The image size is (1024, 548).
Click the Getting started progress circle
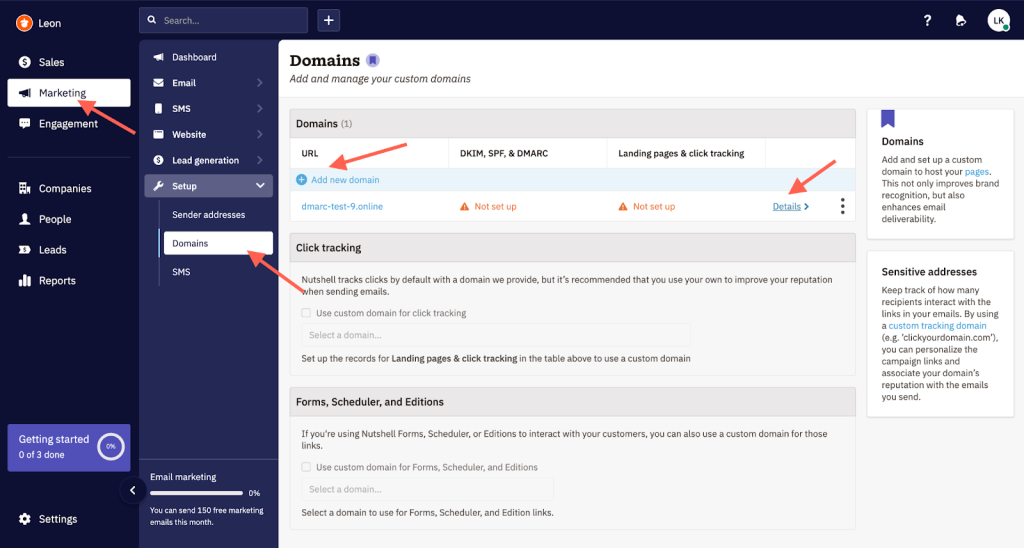pos(111,446)
